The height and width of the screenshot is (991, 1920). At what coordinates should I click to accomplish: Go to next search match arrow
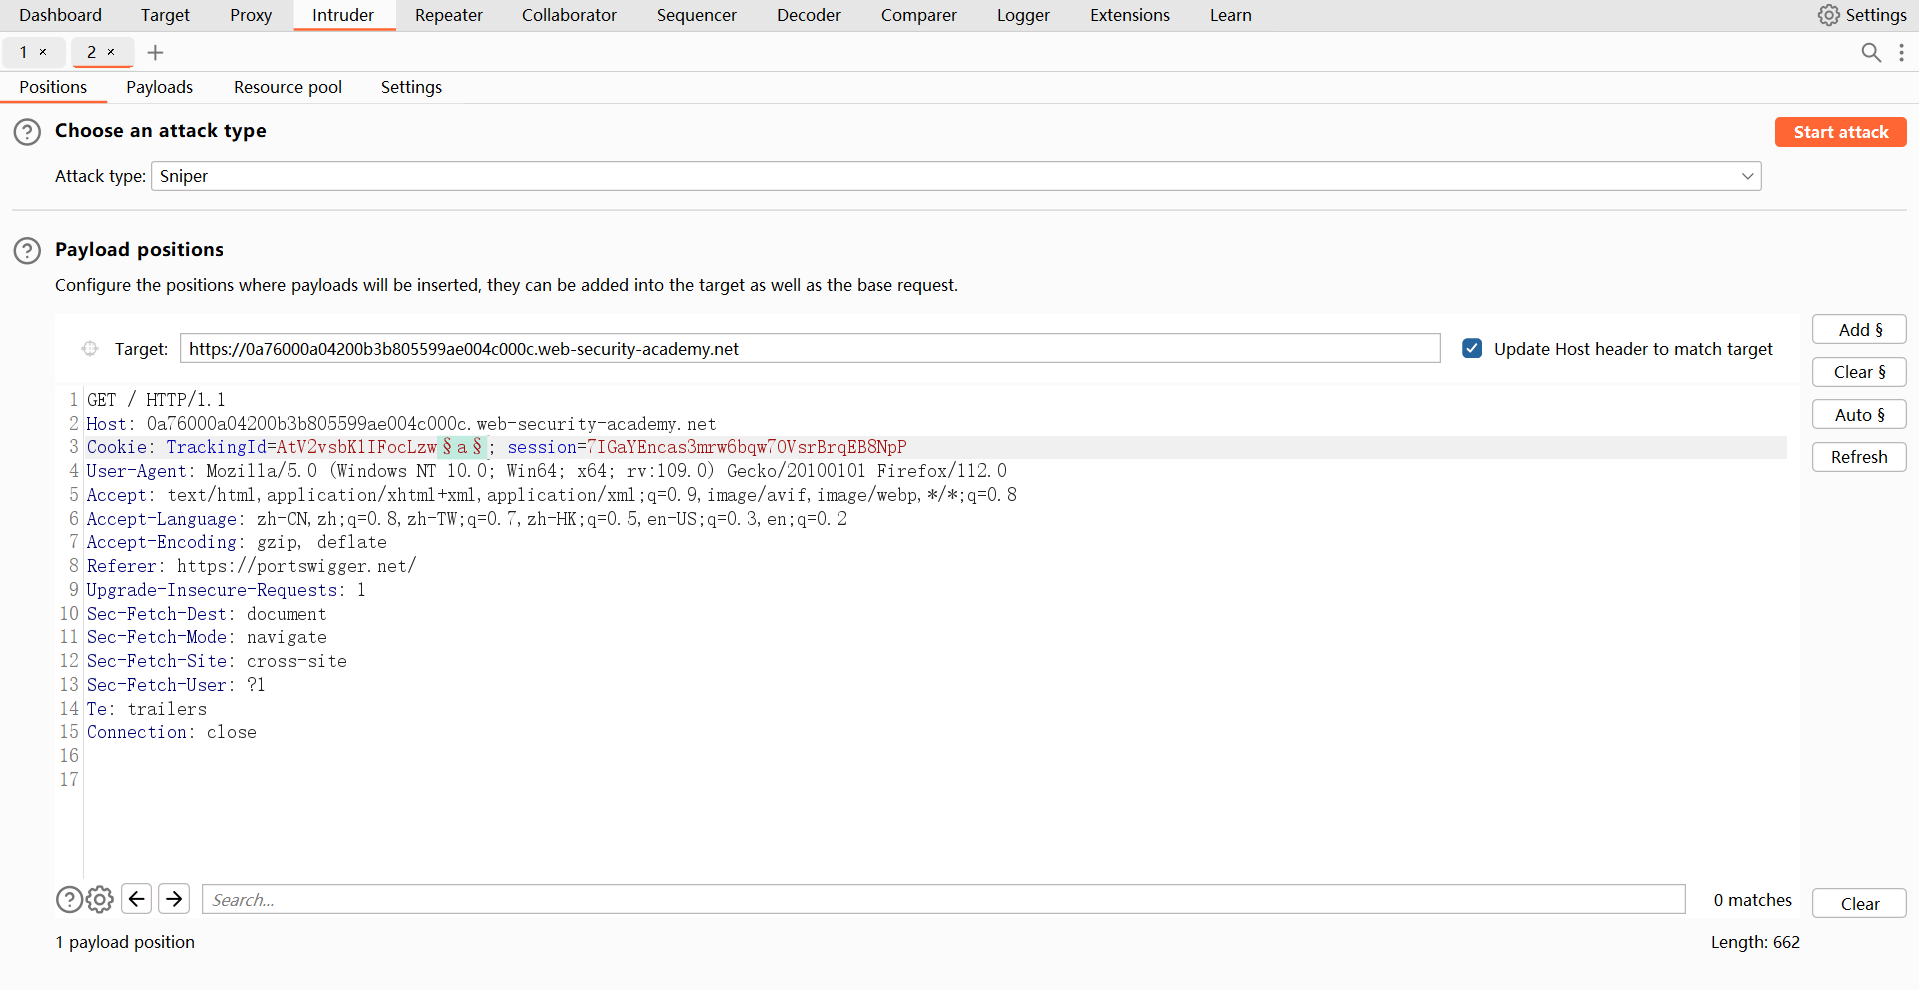coord(174,899)
